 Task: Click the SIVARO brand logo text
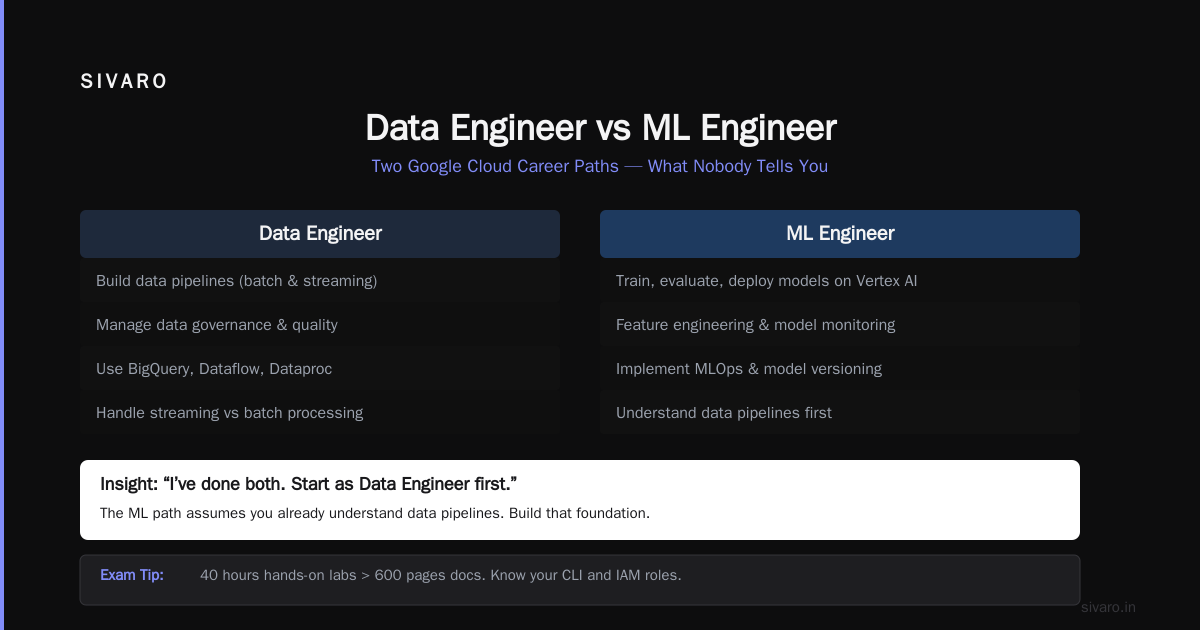tap(124, 82)
